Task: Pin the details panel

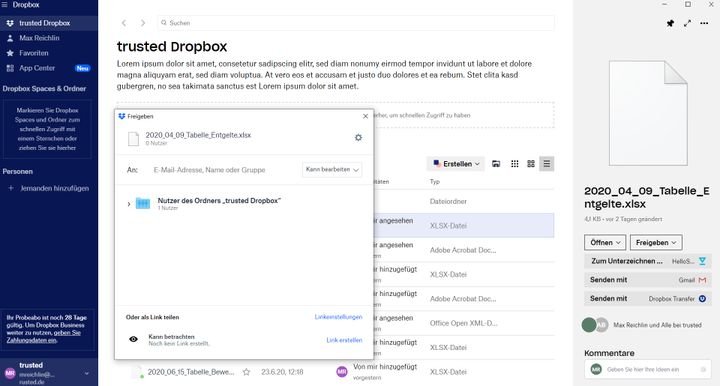Action: [x=670, y=23]
